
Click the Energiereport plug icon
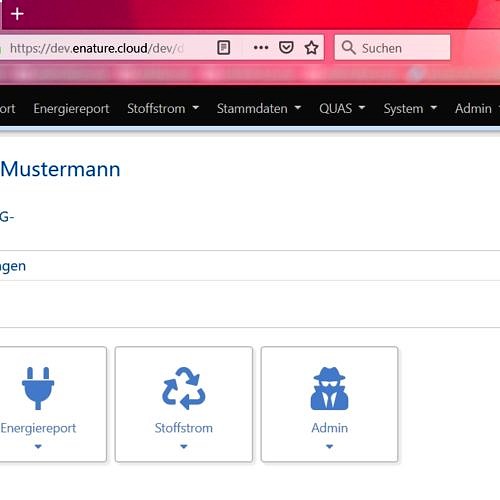tap(38, 388)
